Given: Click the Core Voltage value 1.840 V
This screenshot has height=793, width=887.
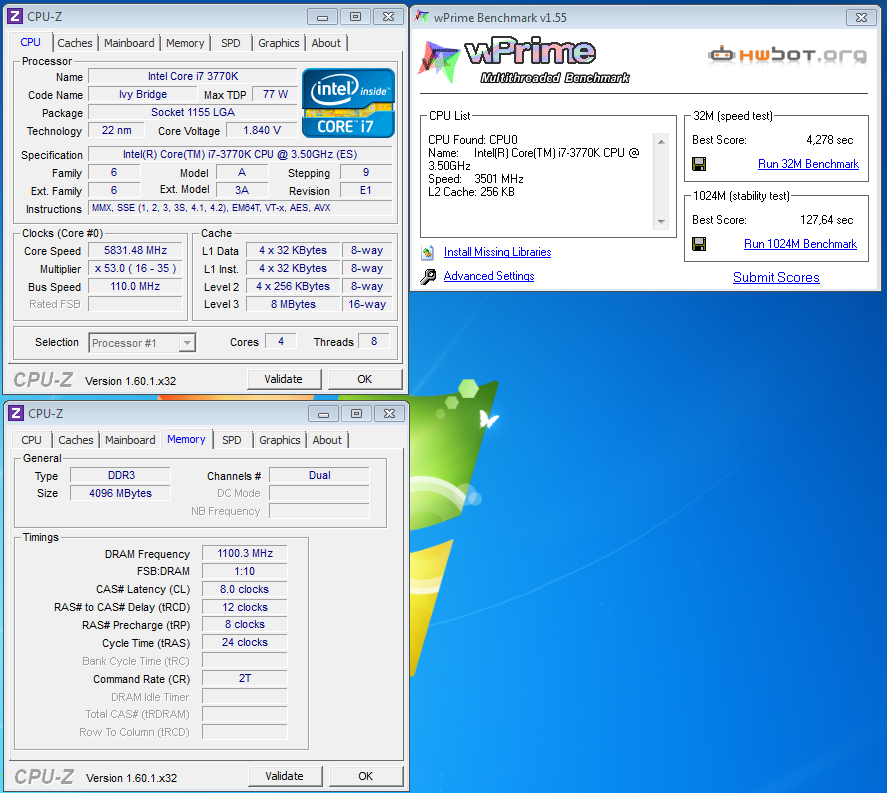Looking at the screenshot, I should (262, 131).
